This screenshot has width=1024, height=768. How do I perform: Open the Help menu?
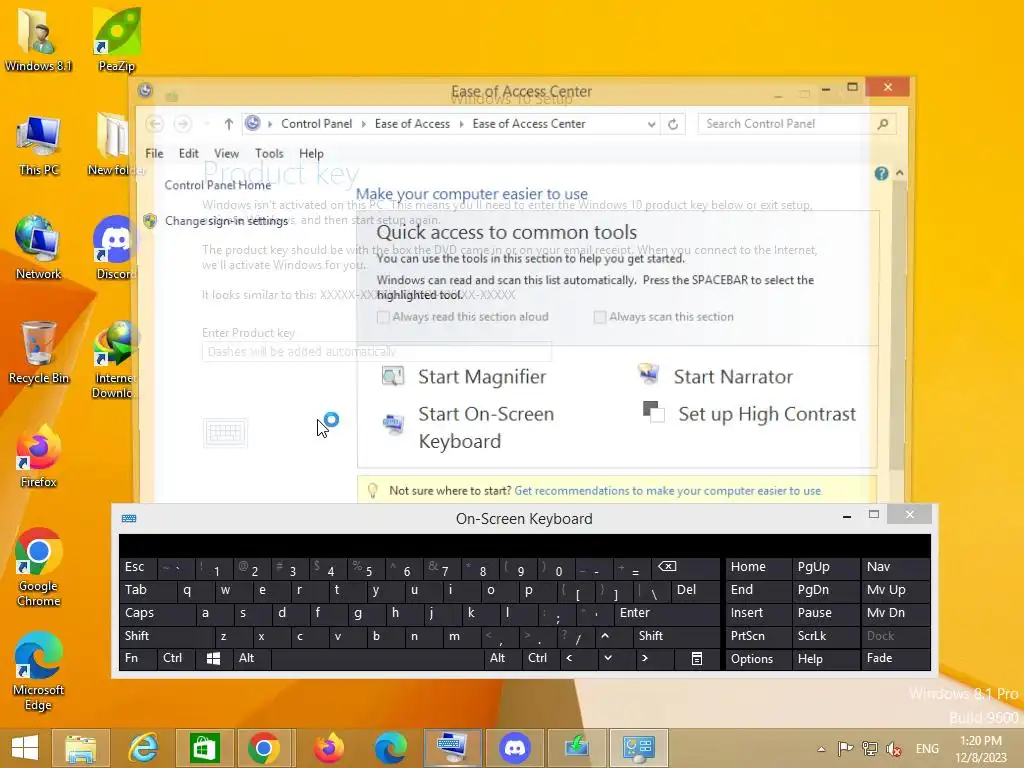point(312,153)
